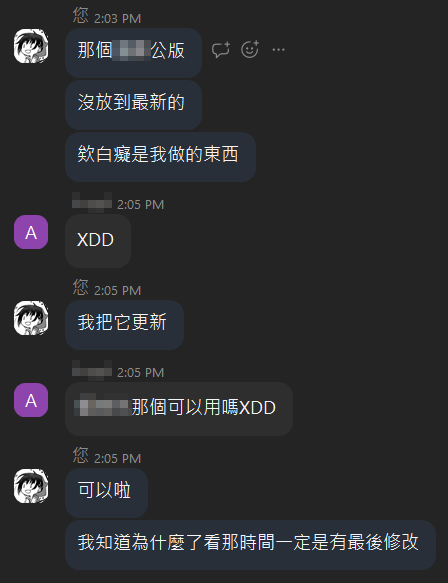Click the last message about 最後修改
448x583 pixels.
point(251,545)
